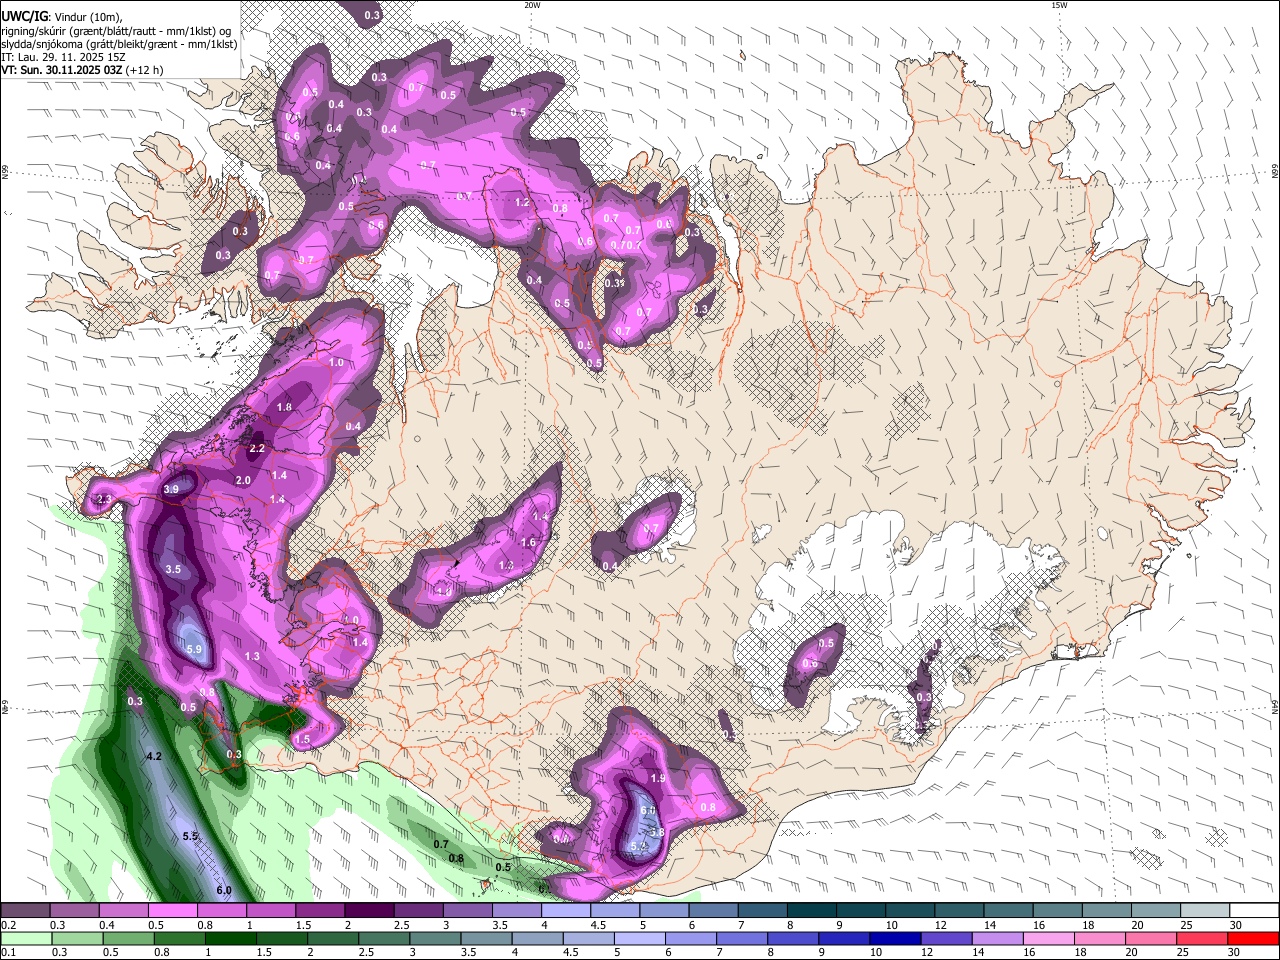The image size is (1280, 960).
Task: Select the dark mauve 0.2 swatch on the purple scale
Action: (x=25, y=910)
